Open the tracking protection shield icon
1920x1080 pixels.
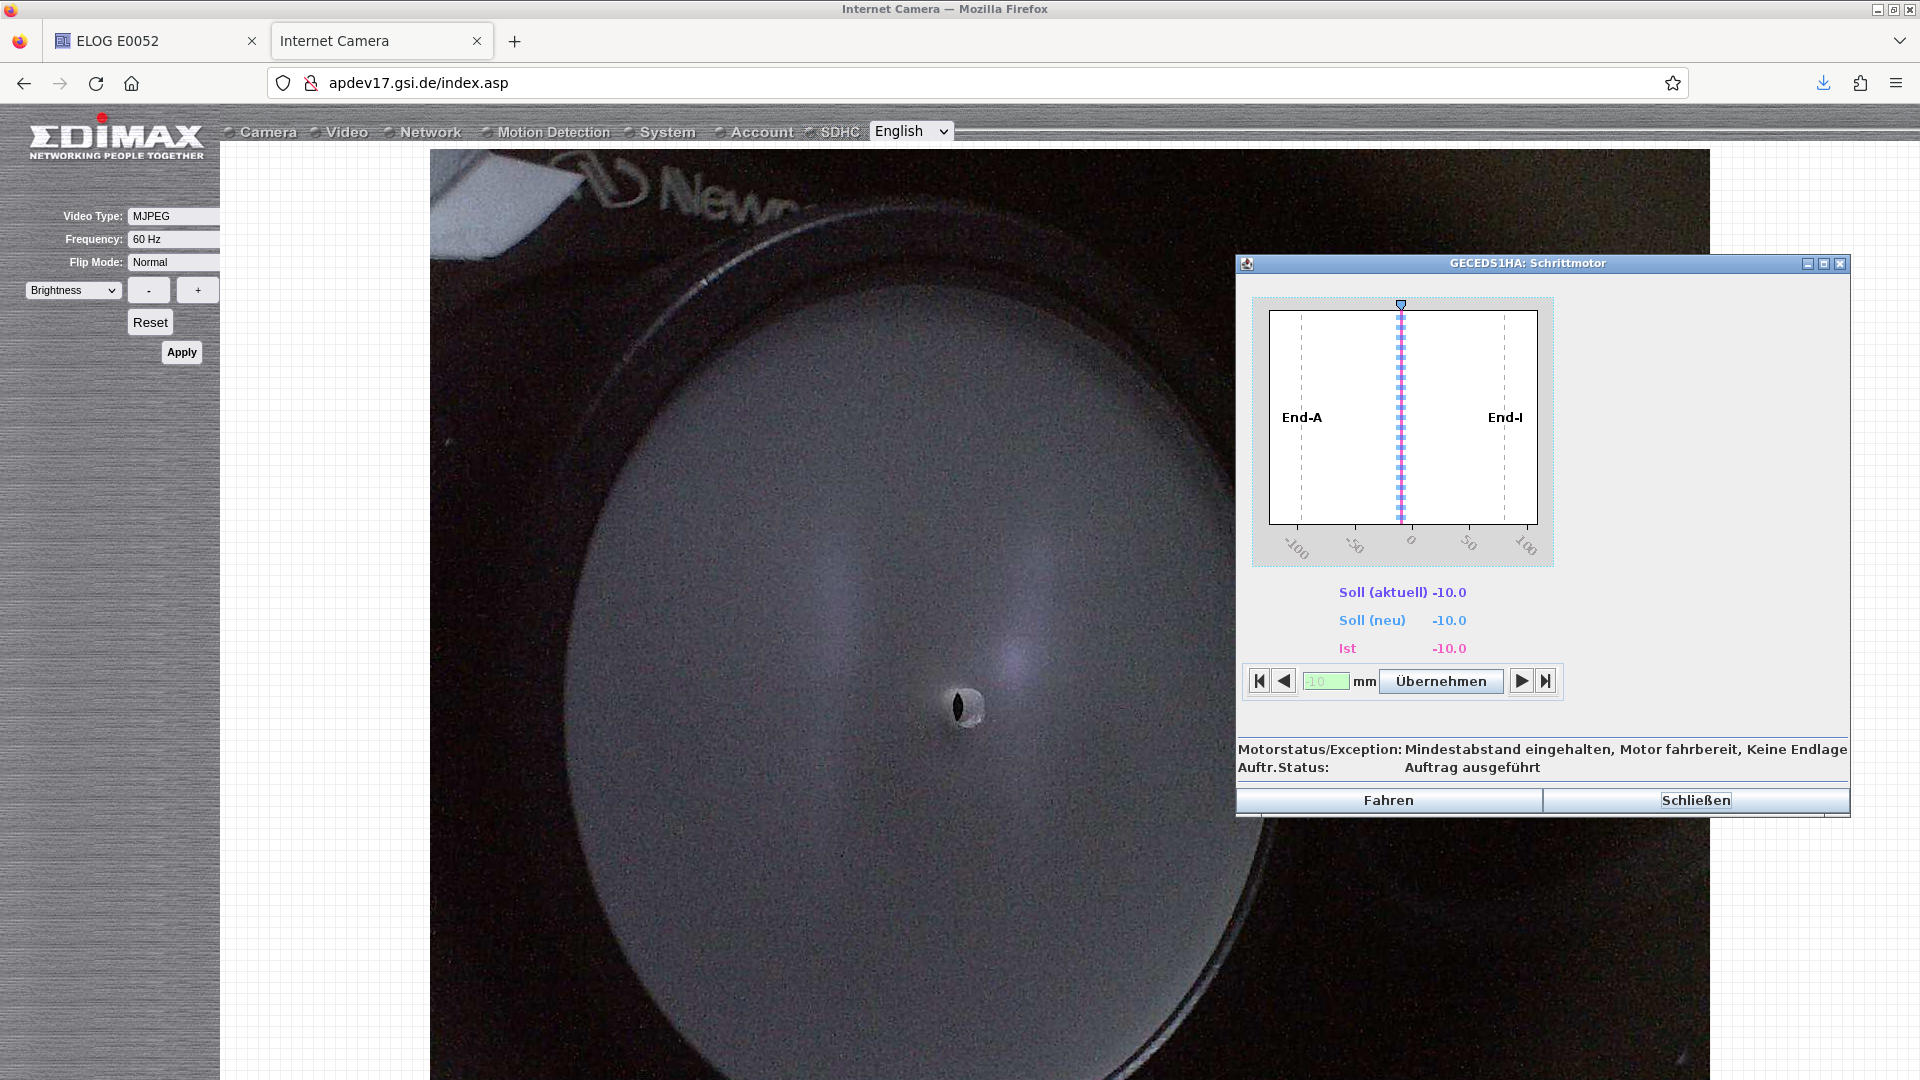pos(283,83)
